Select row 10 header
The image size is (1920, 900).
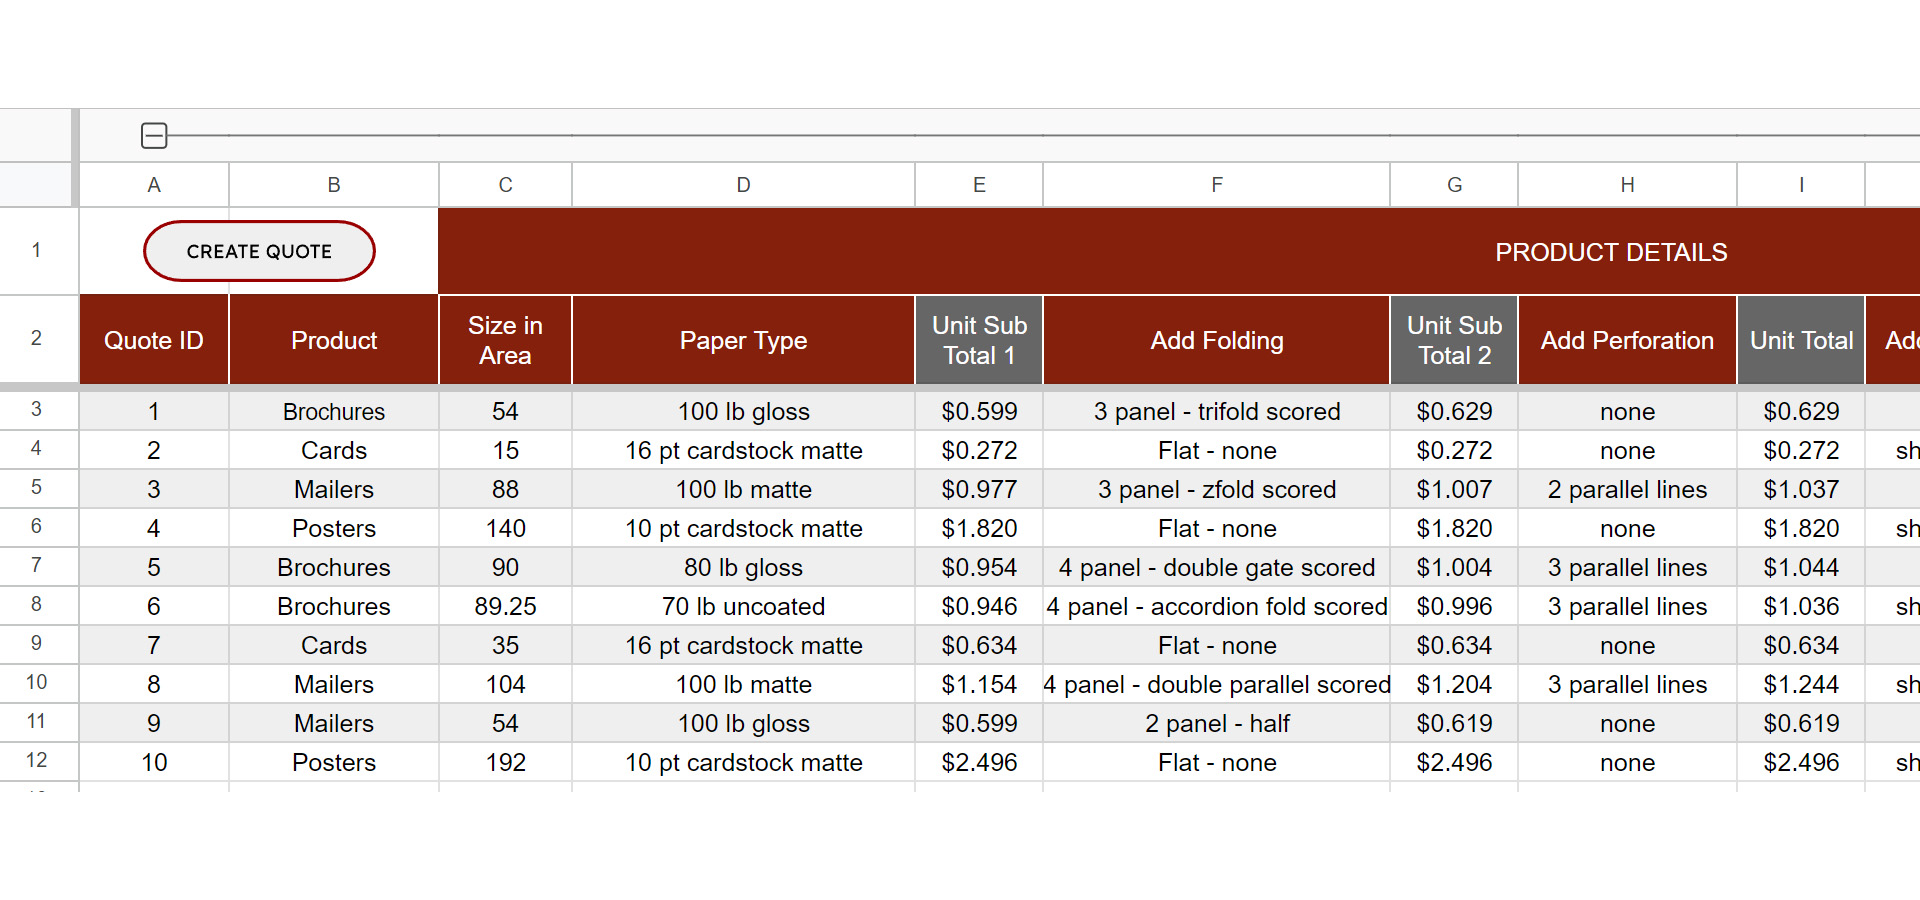point(37,683)
